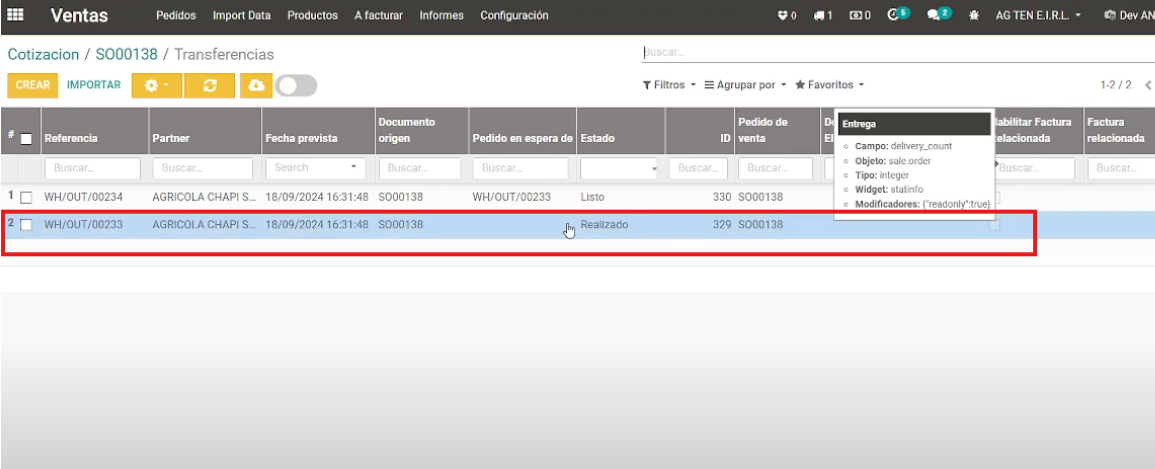Click the Dev AN user avatar icon

pos(1110,15)
